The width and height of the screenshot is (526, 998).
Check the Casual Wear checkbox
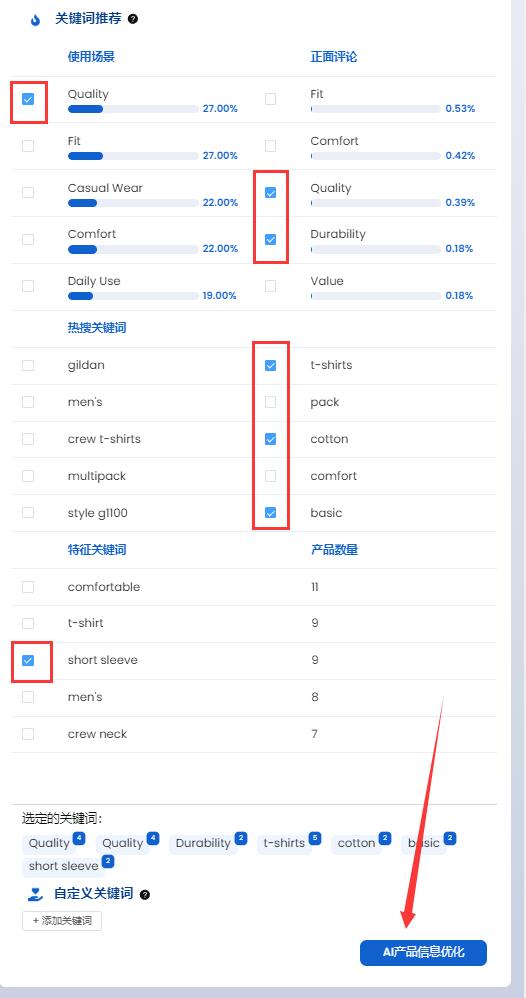[x=28, y=192]
